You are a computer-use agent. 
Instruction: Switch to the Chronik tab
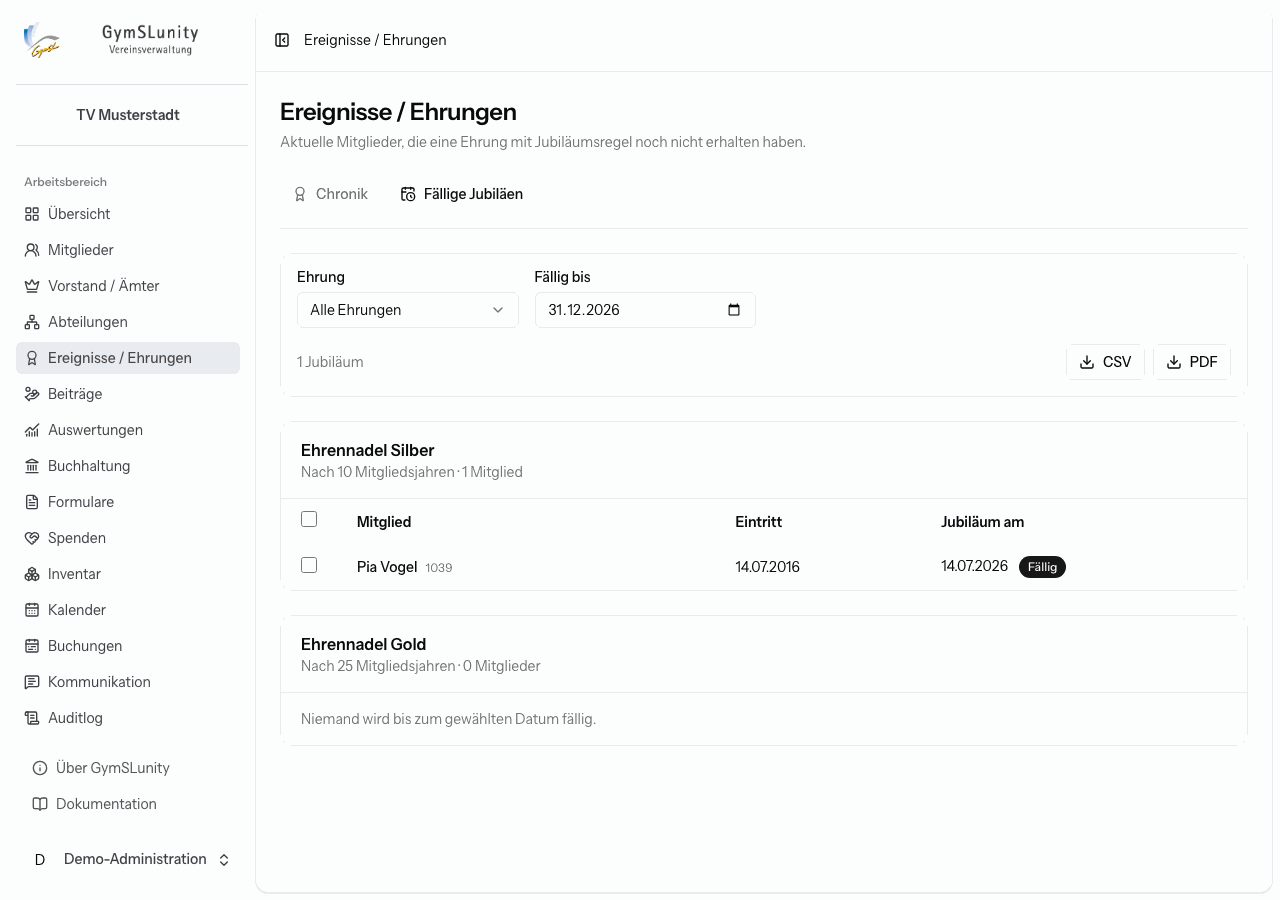330,194
